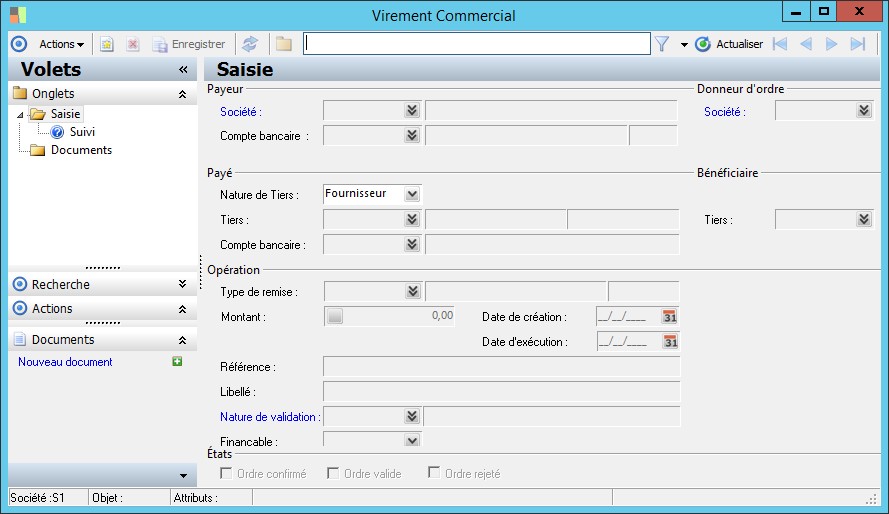Click the toolbar refresh arrows icon

(x=250, y=44)
